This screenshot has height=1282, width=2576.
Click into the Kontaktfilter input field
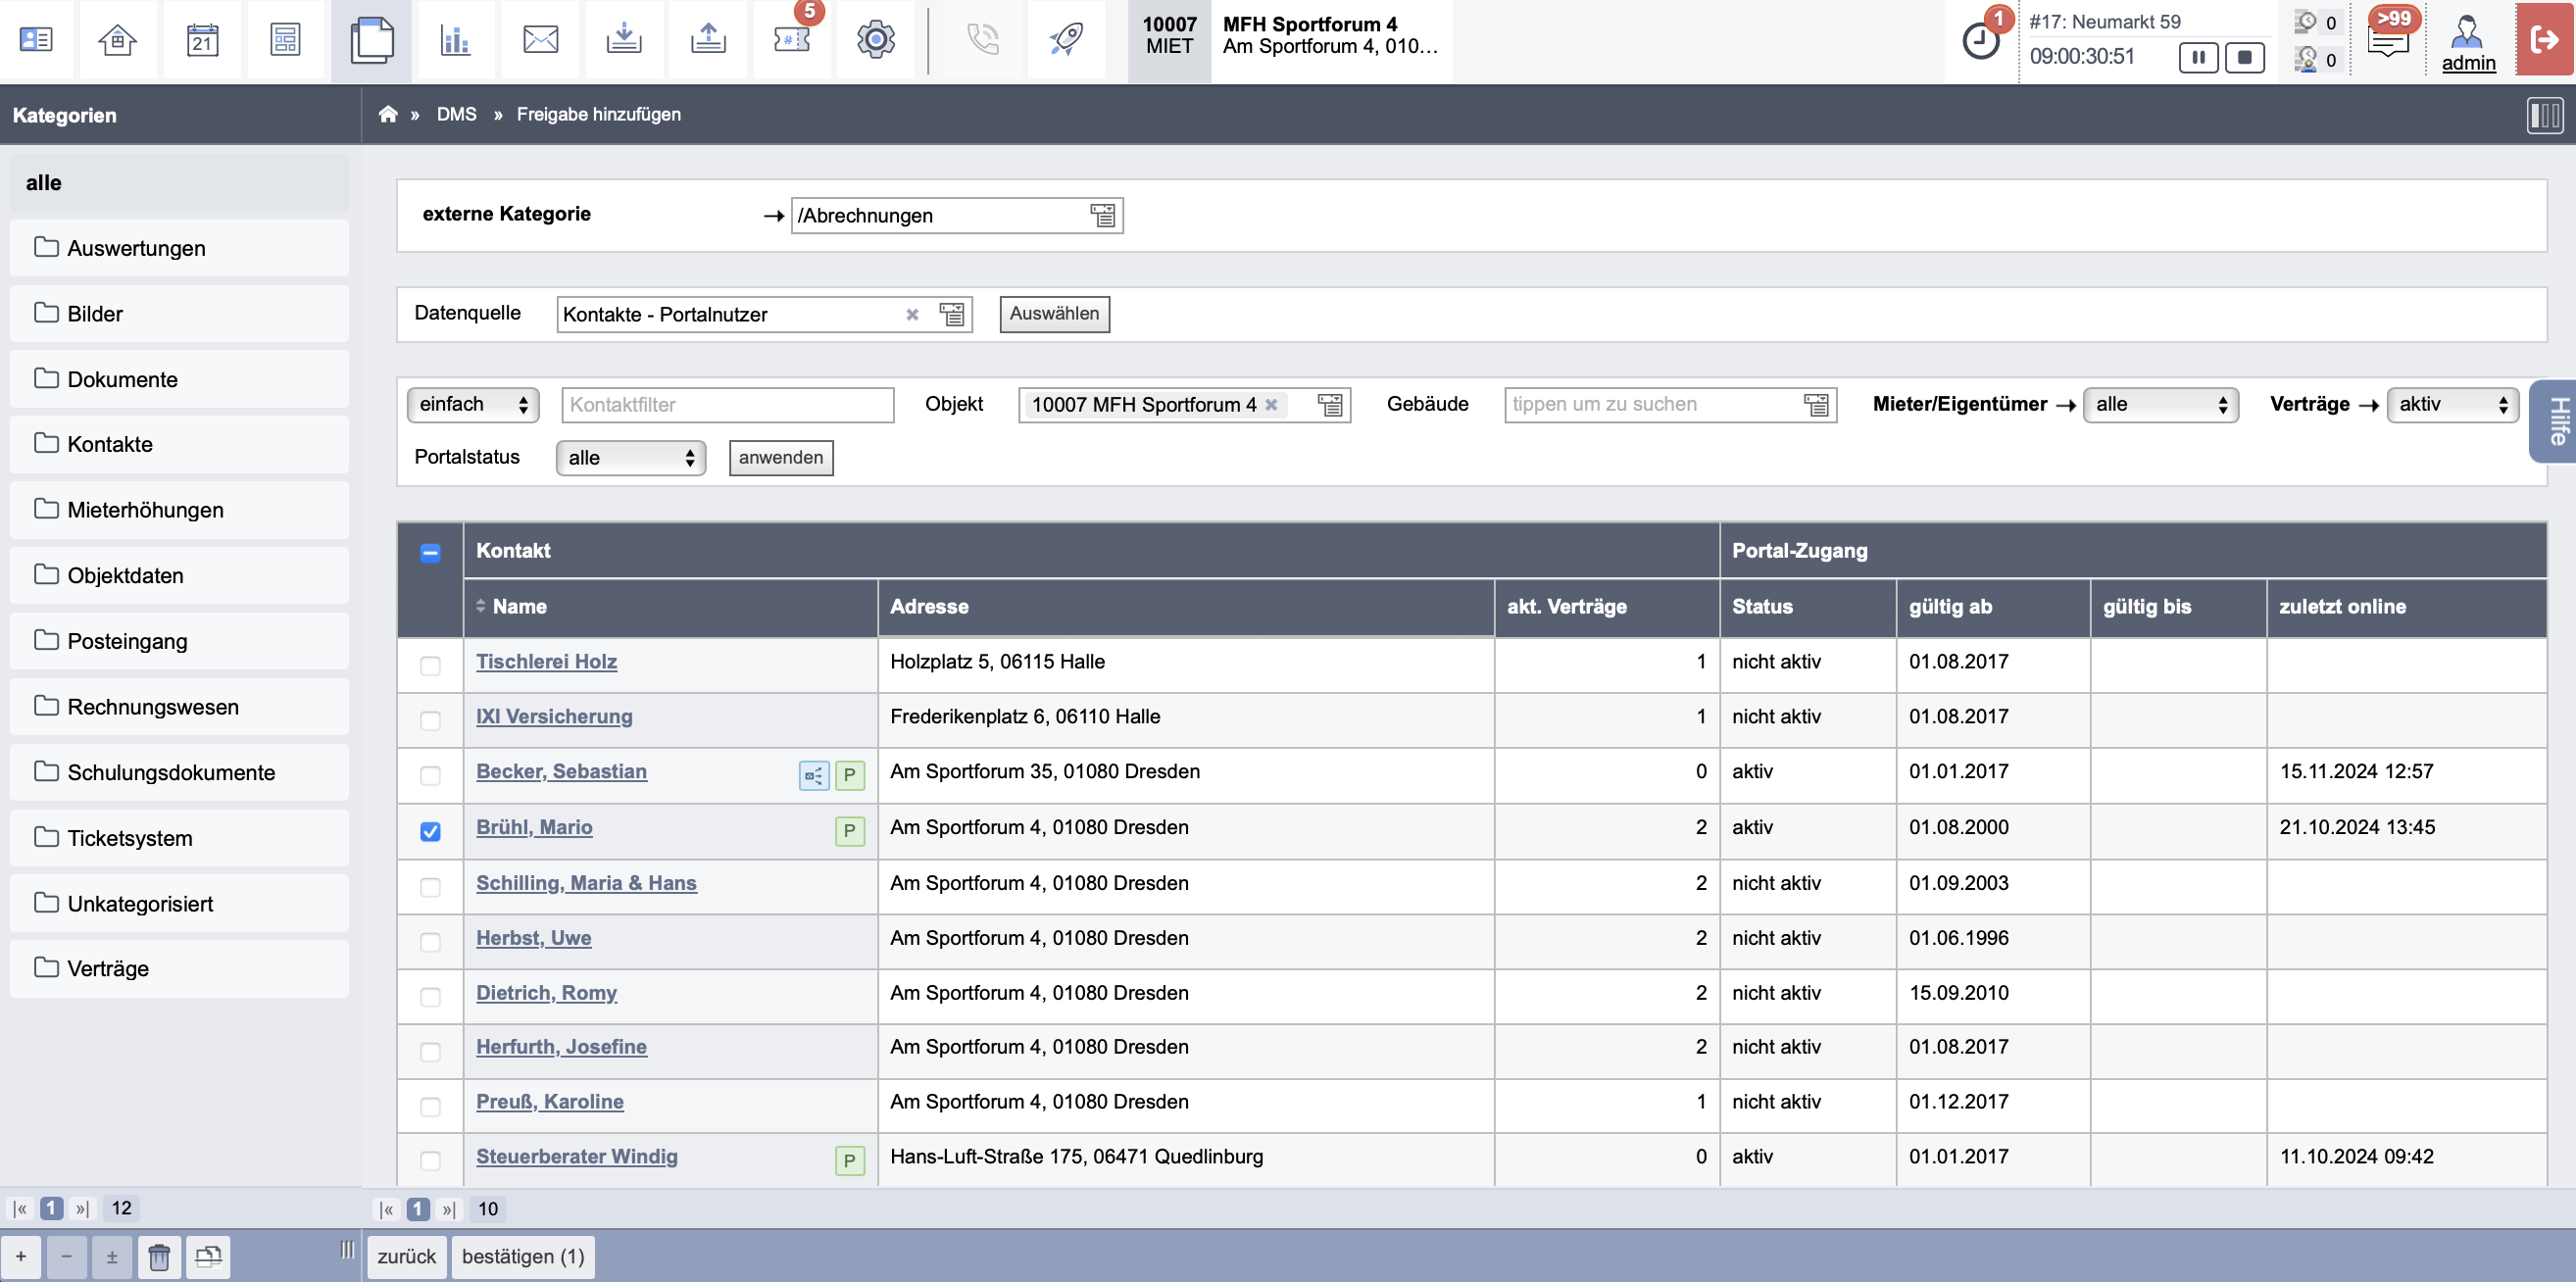pyautogui.click(x=727, y=405)
